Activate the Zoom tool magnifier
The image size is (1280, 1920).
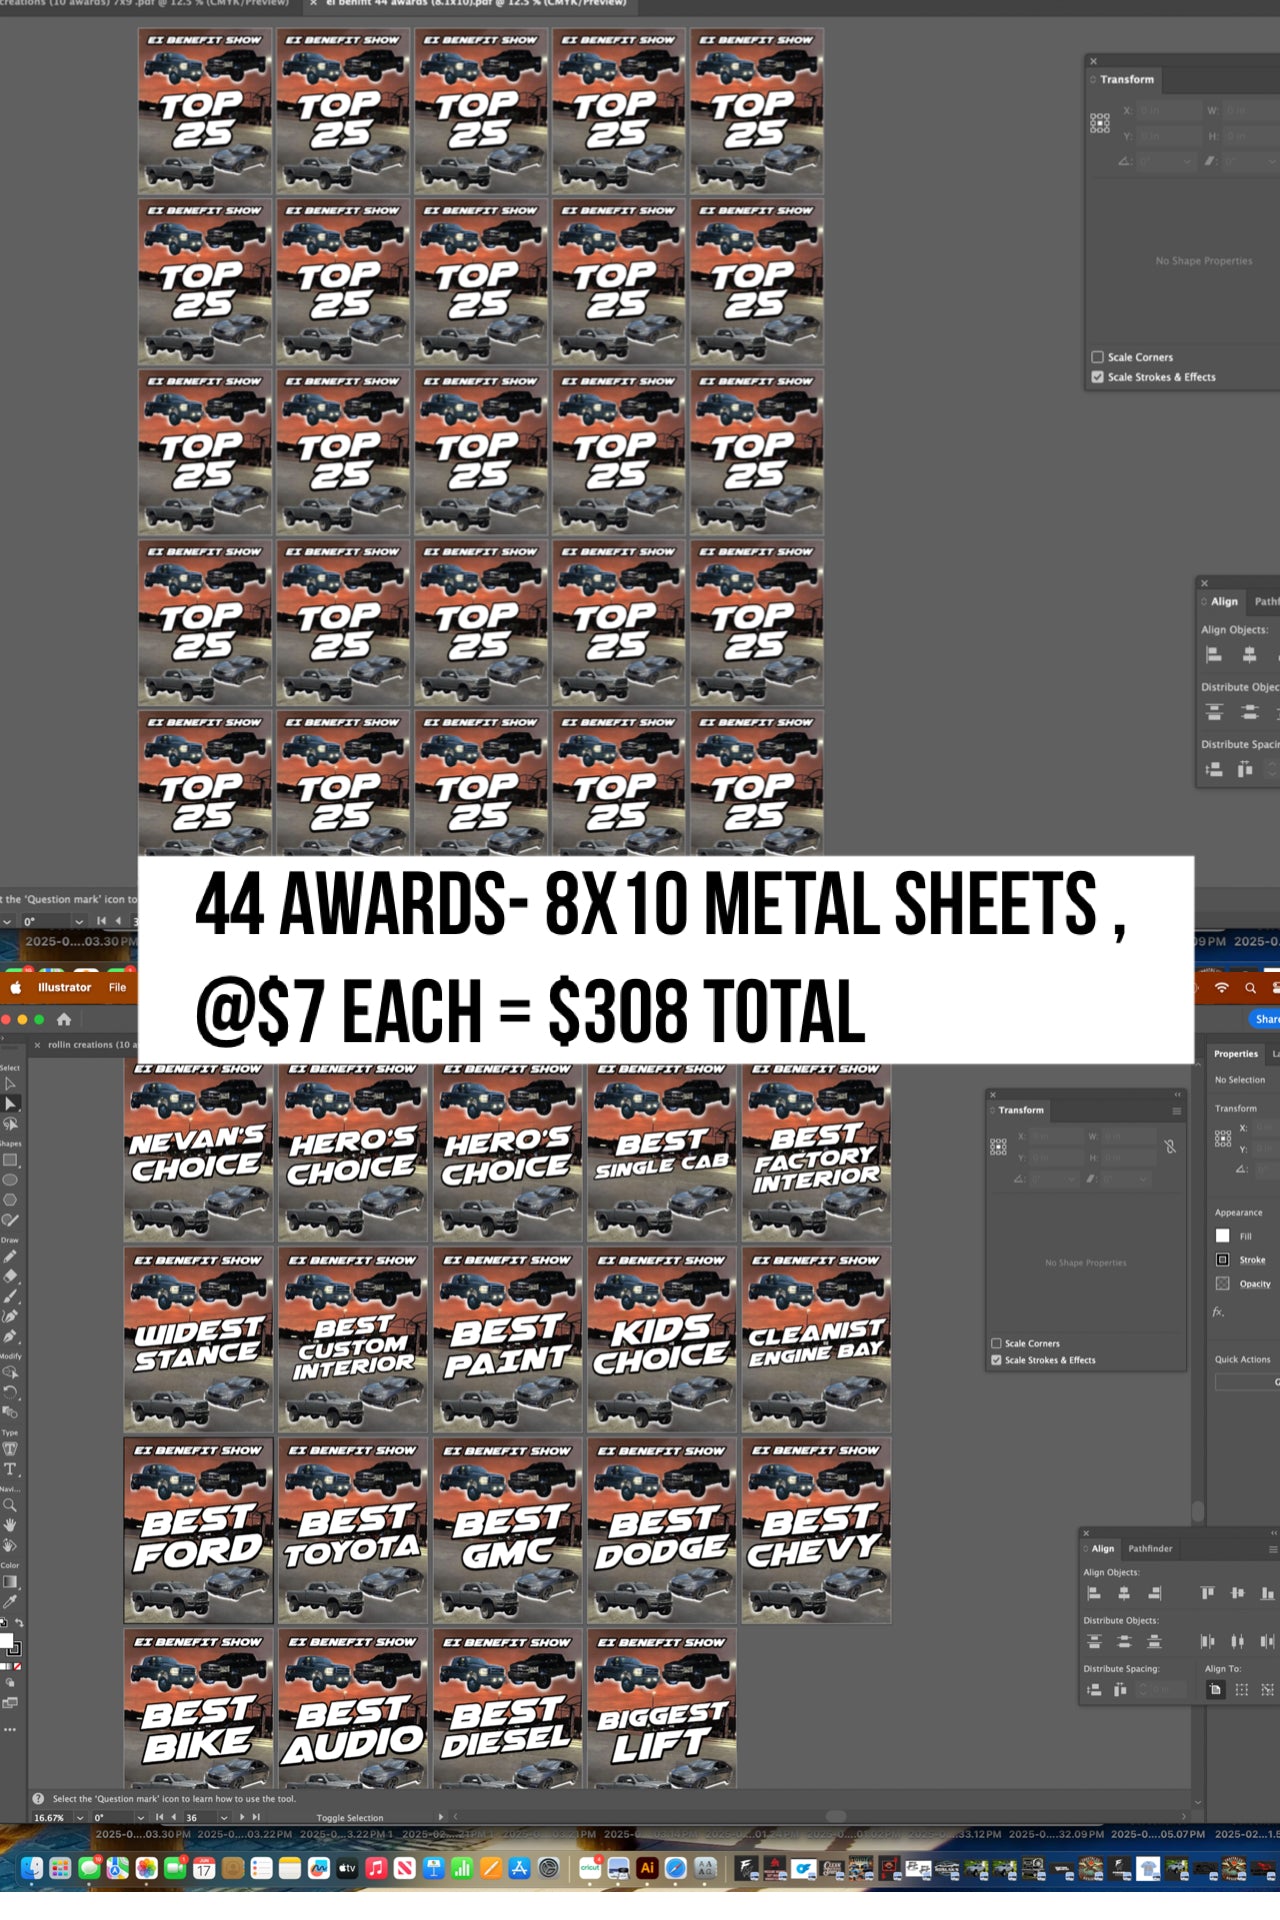pyautogui.click(x=10, y=1505)
